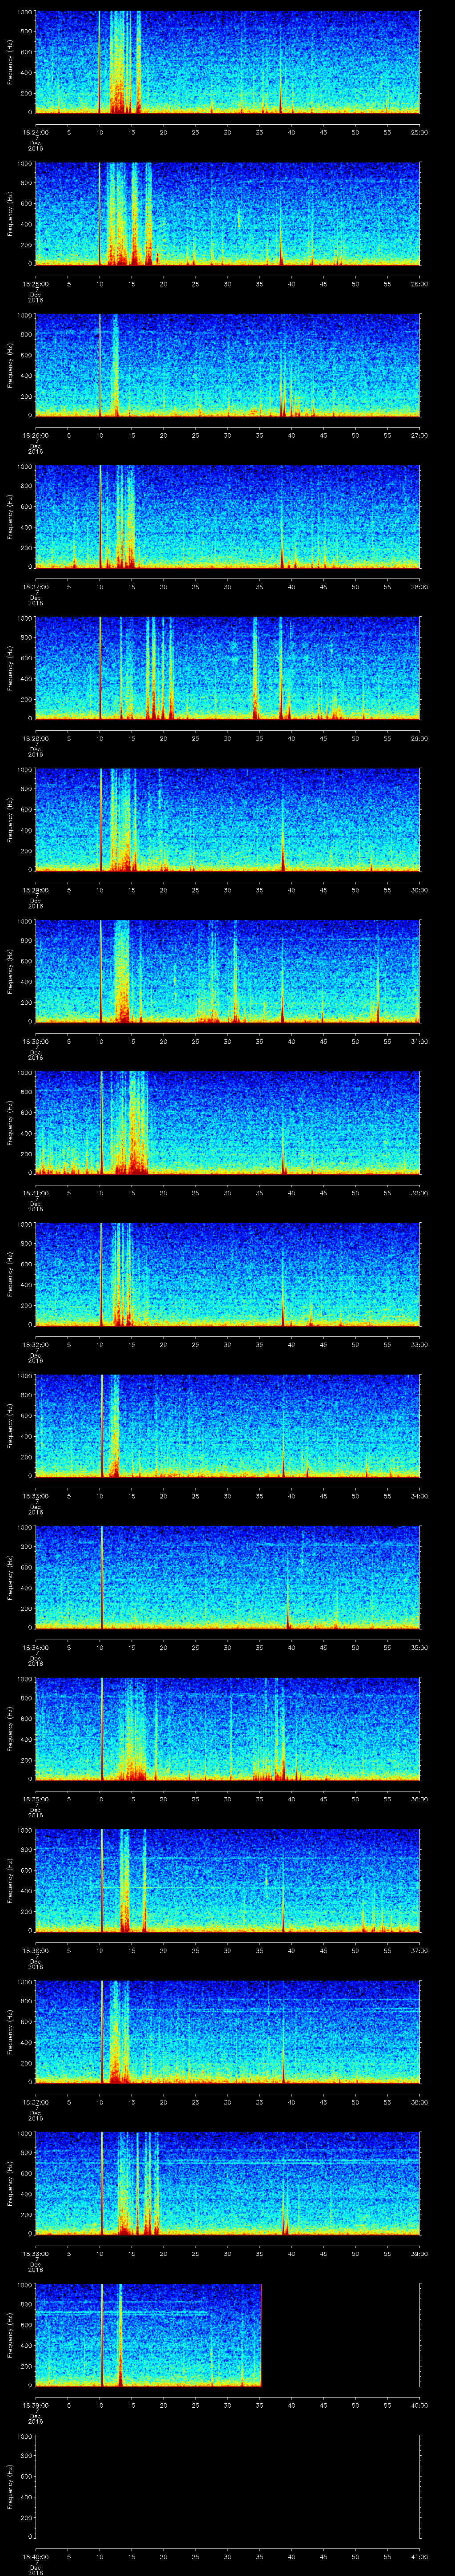Click the 18:29:00 start time label
This screenshot has height=2576, width=455.
pyautogui.click(x=36, y=890)
